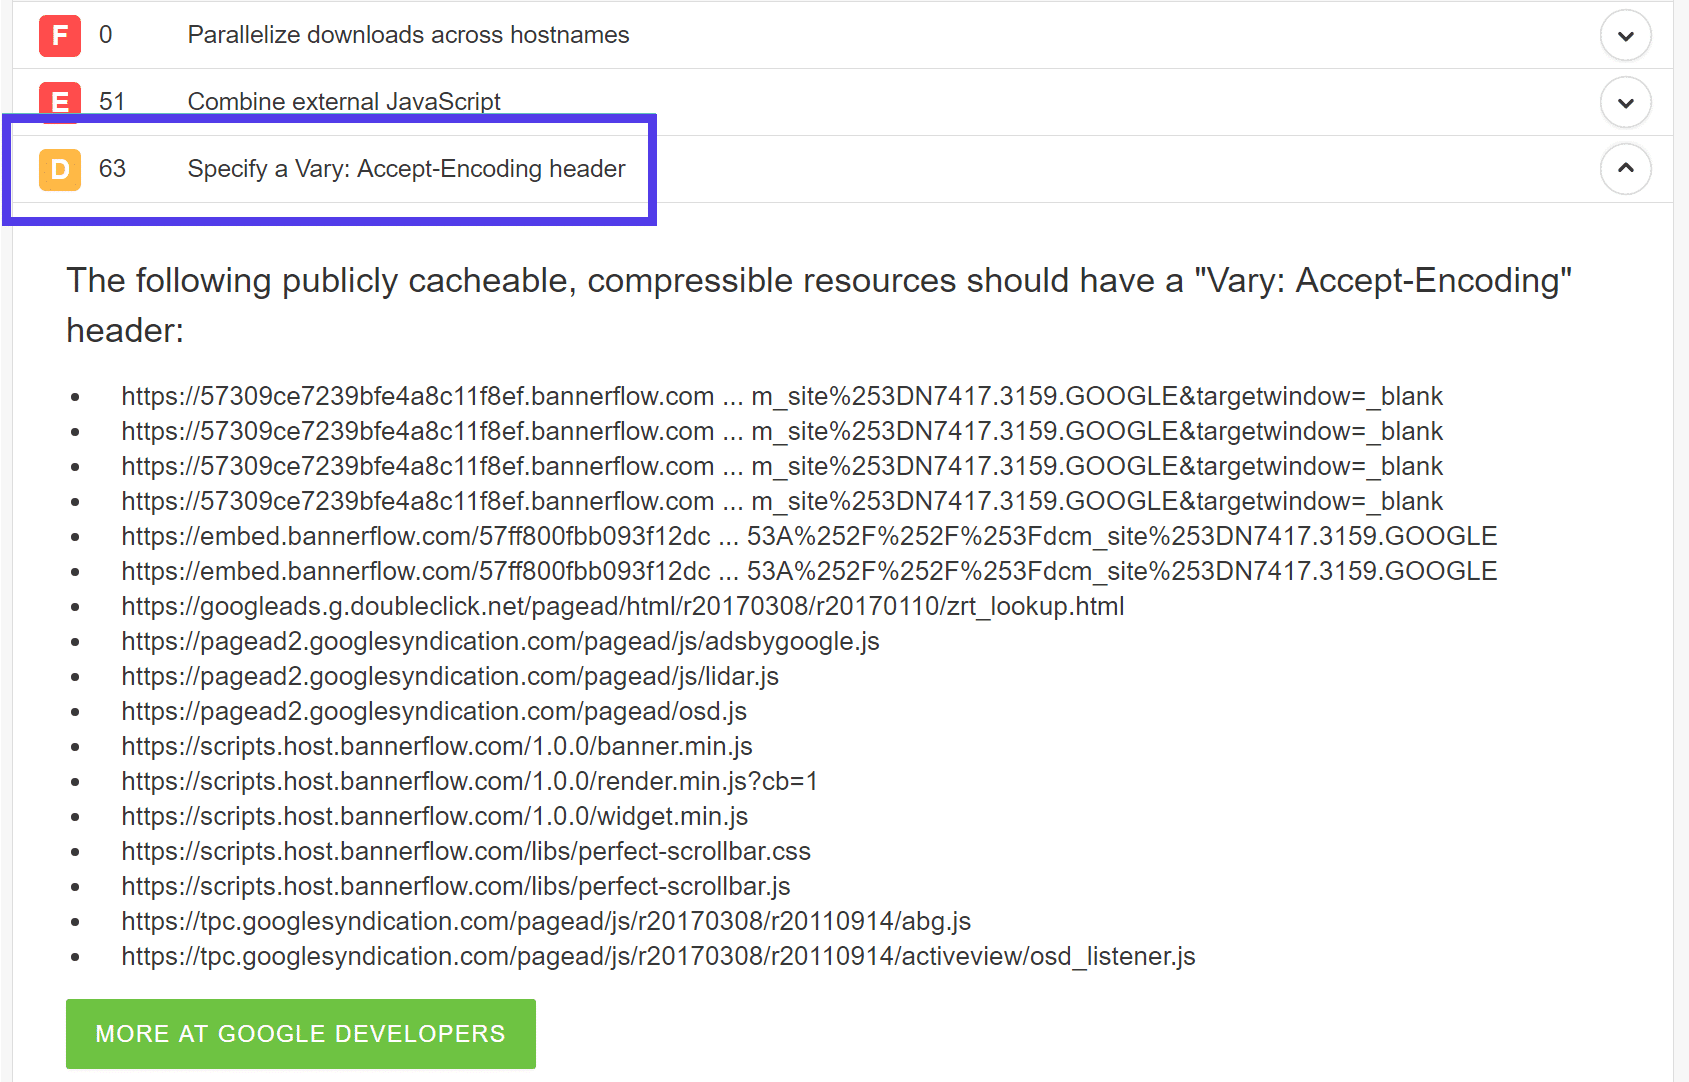Collapse the Specify a Vary: Accept-Encoding header section
1689x1082 pixels.
coord(1625,169)
